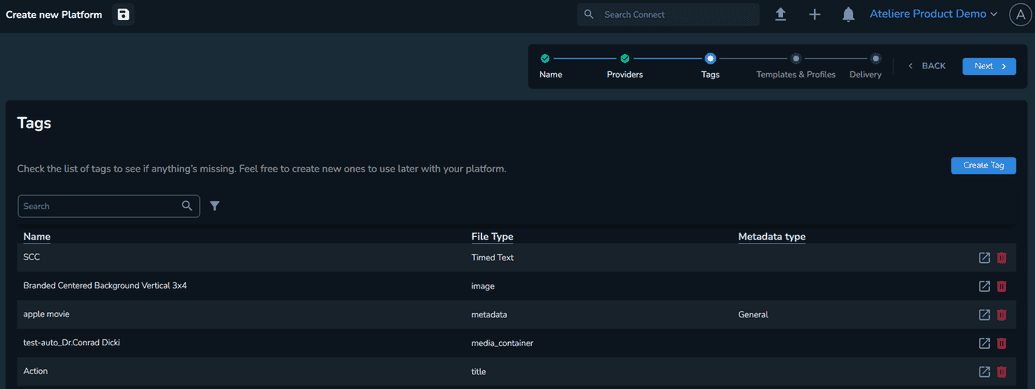Click the metadata file type cell
The height and width of the screenshot is (389, 1035).
(x=489, y=315)
